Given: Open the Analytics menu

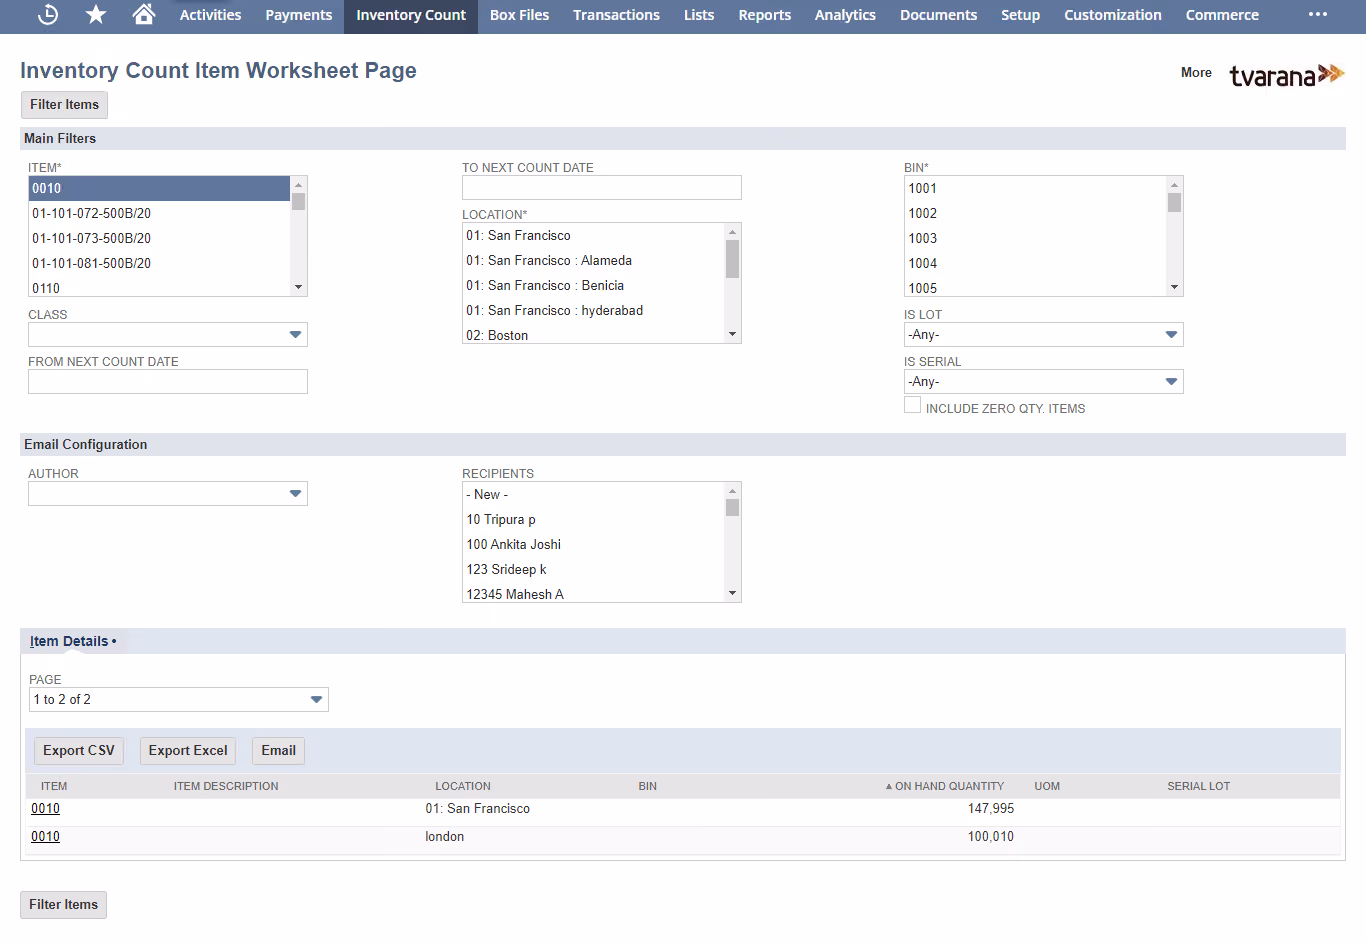Looking at the screenshot, I should [x=845, y=15].
